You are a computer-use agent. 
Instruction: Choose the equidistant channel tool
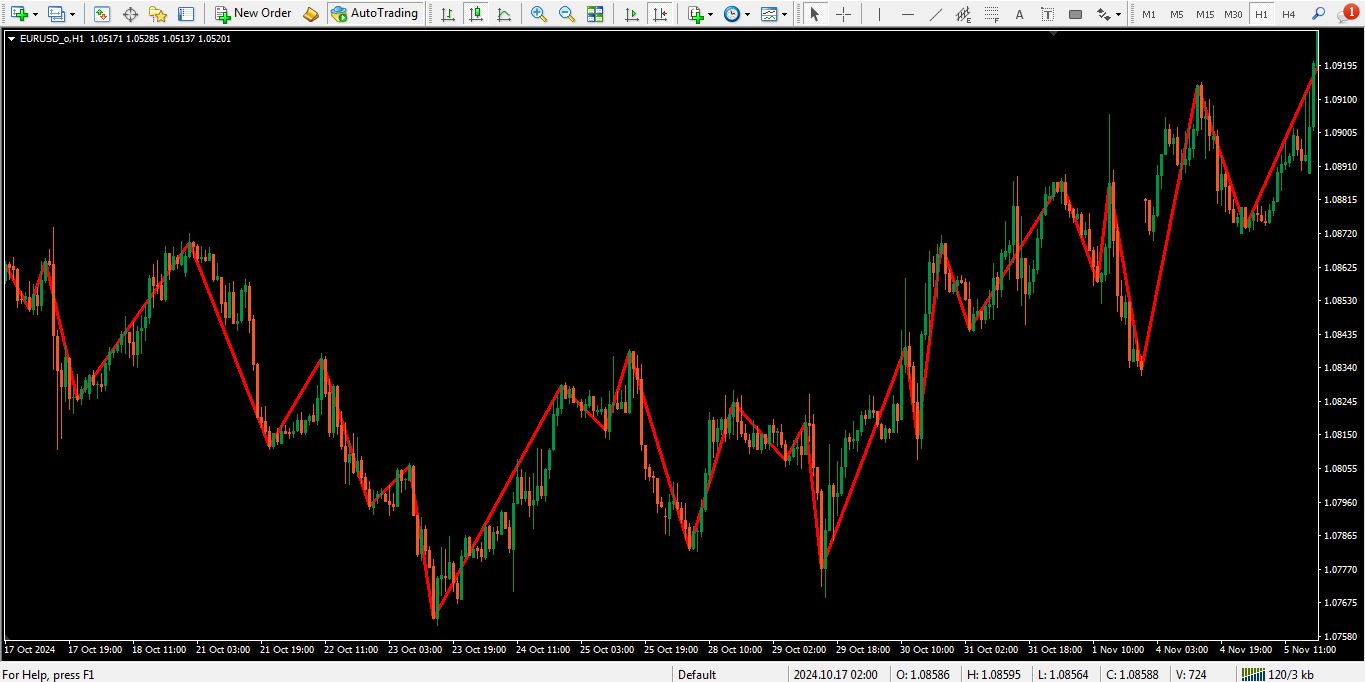coord(963,14)
